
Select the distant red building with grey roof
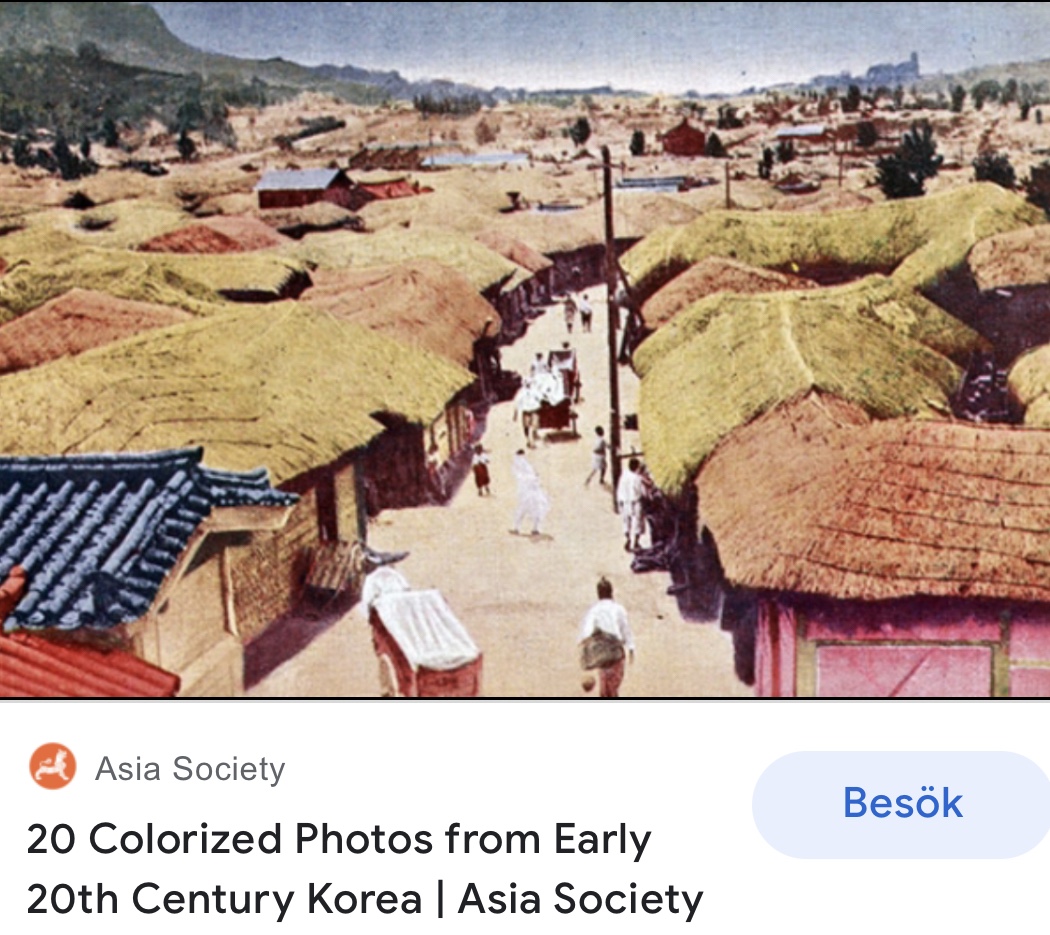coord(303,188)
